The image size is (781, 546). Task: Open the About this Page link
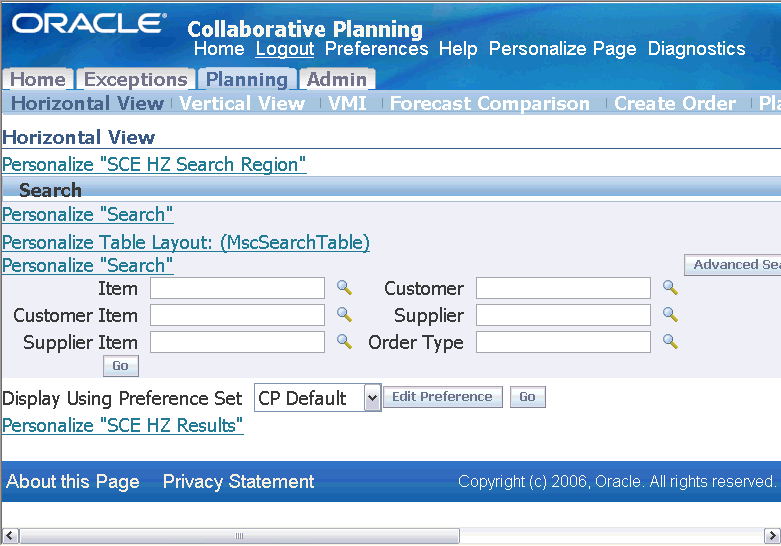[73, 482]
